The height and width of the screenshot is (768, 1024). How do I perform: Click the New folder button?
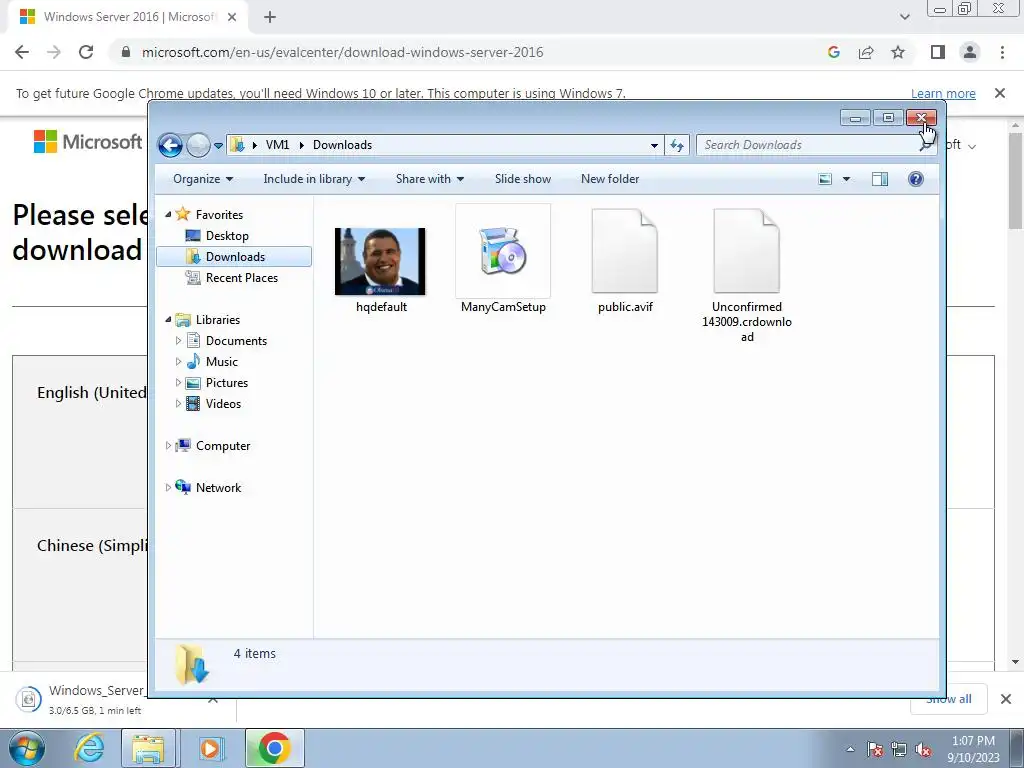tap(610, 179)
